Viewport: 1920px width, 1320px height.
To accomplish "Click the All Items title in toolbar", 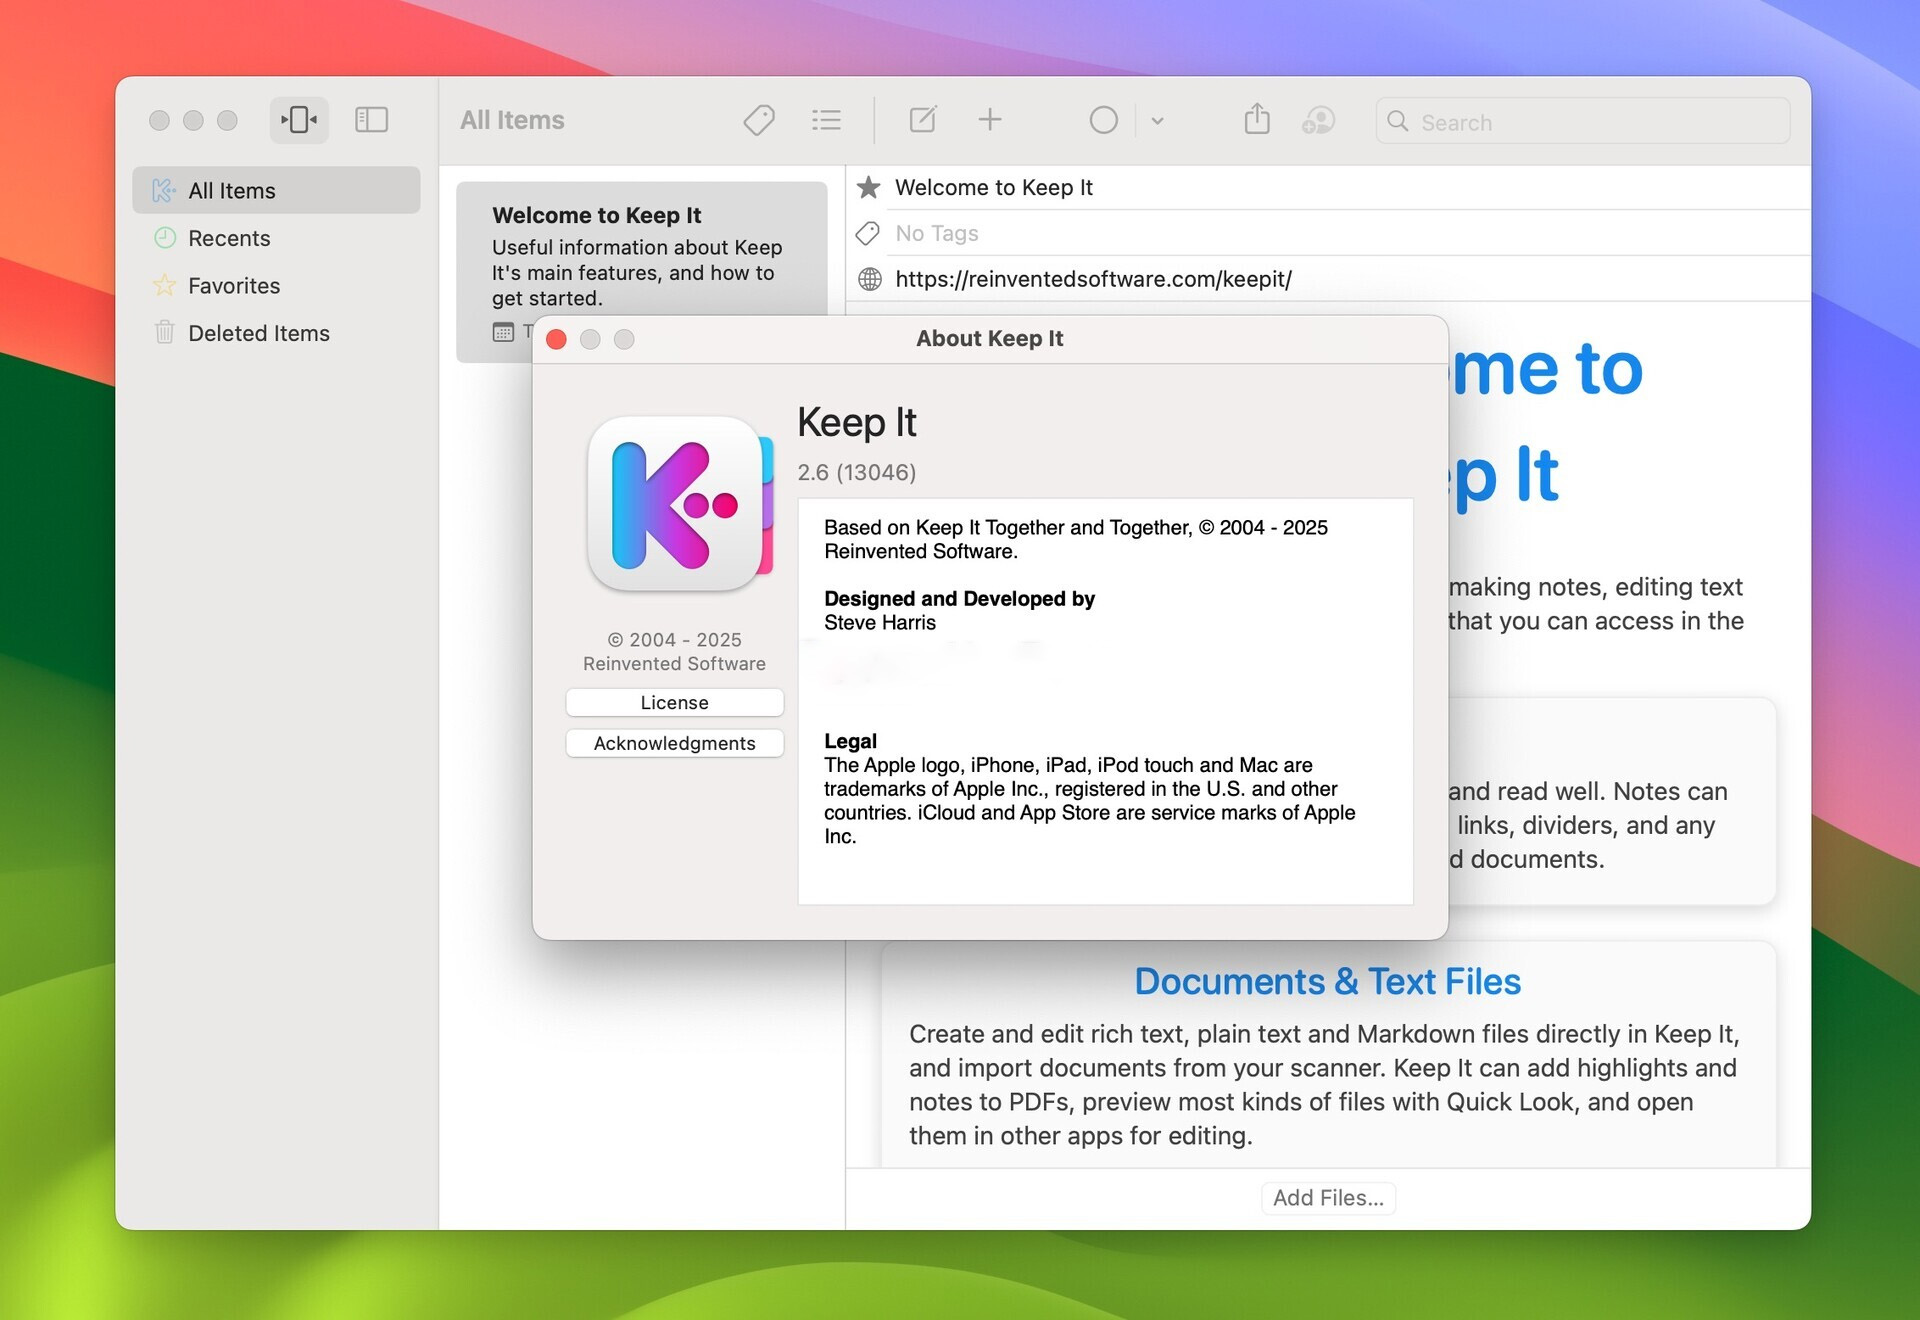I will coord(512,120).
